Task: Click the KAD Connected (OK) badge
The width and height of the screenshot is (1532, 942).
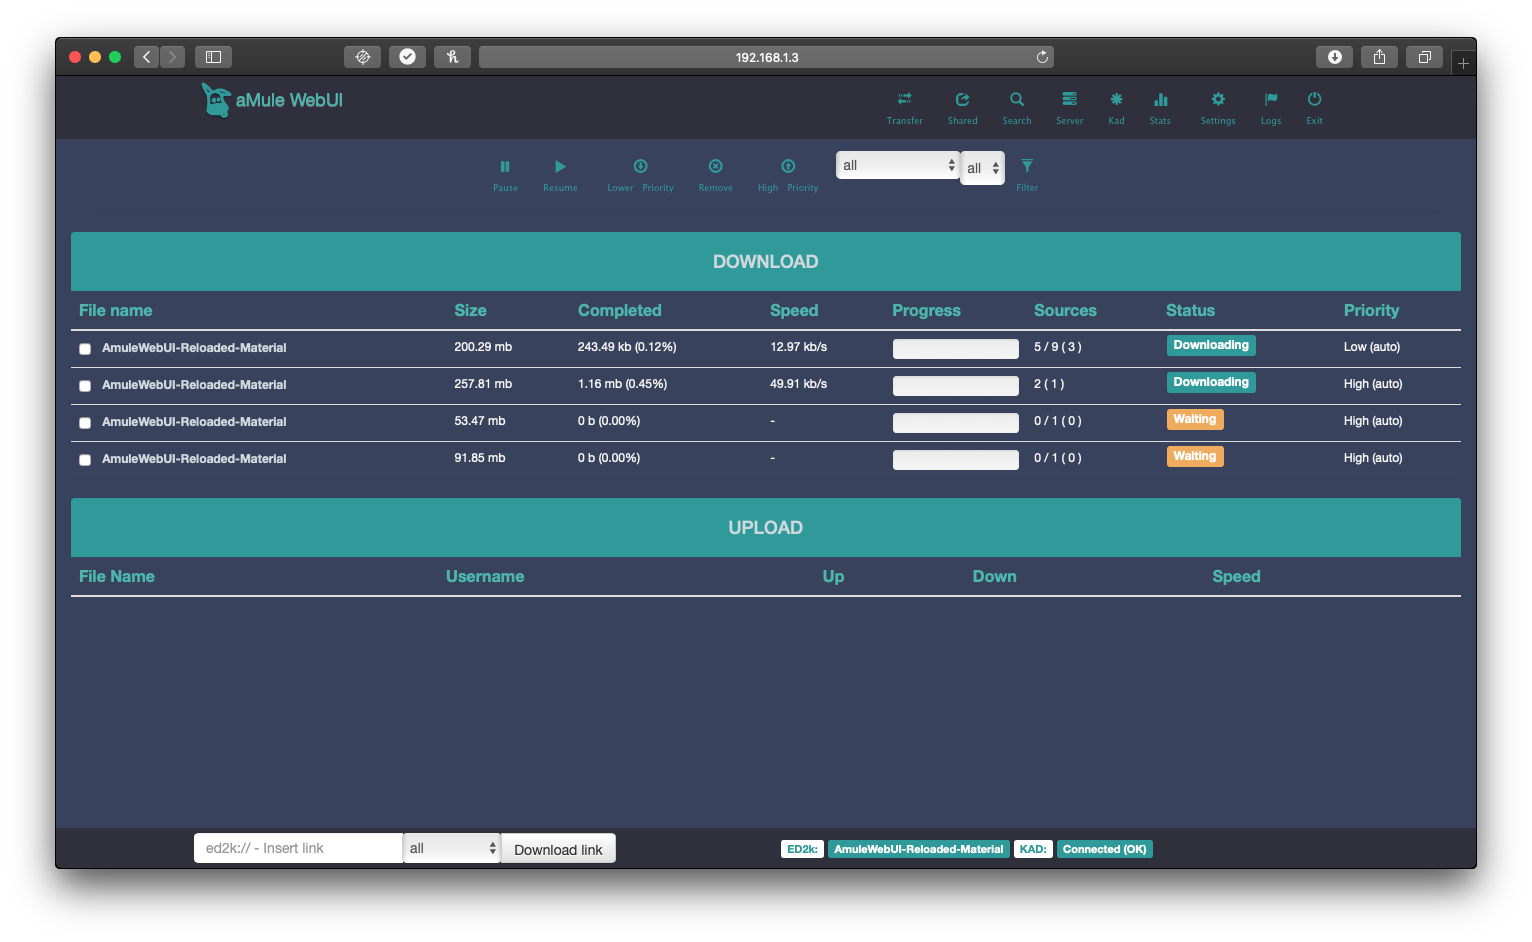Action: click(1104, 849)
